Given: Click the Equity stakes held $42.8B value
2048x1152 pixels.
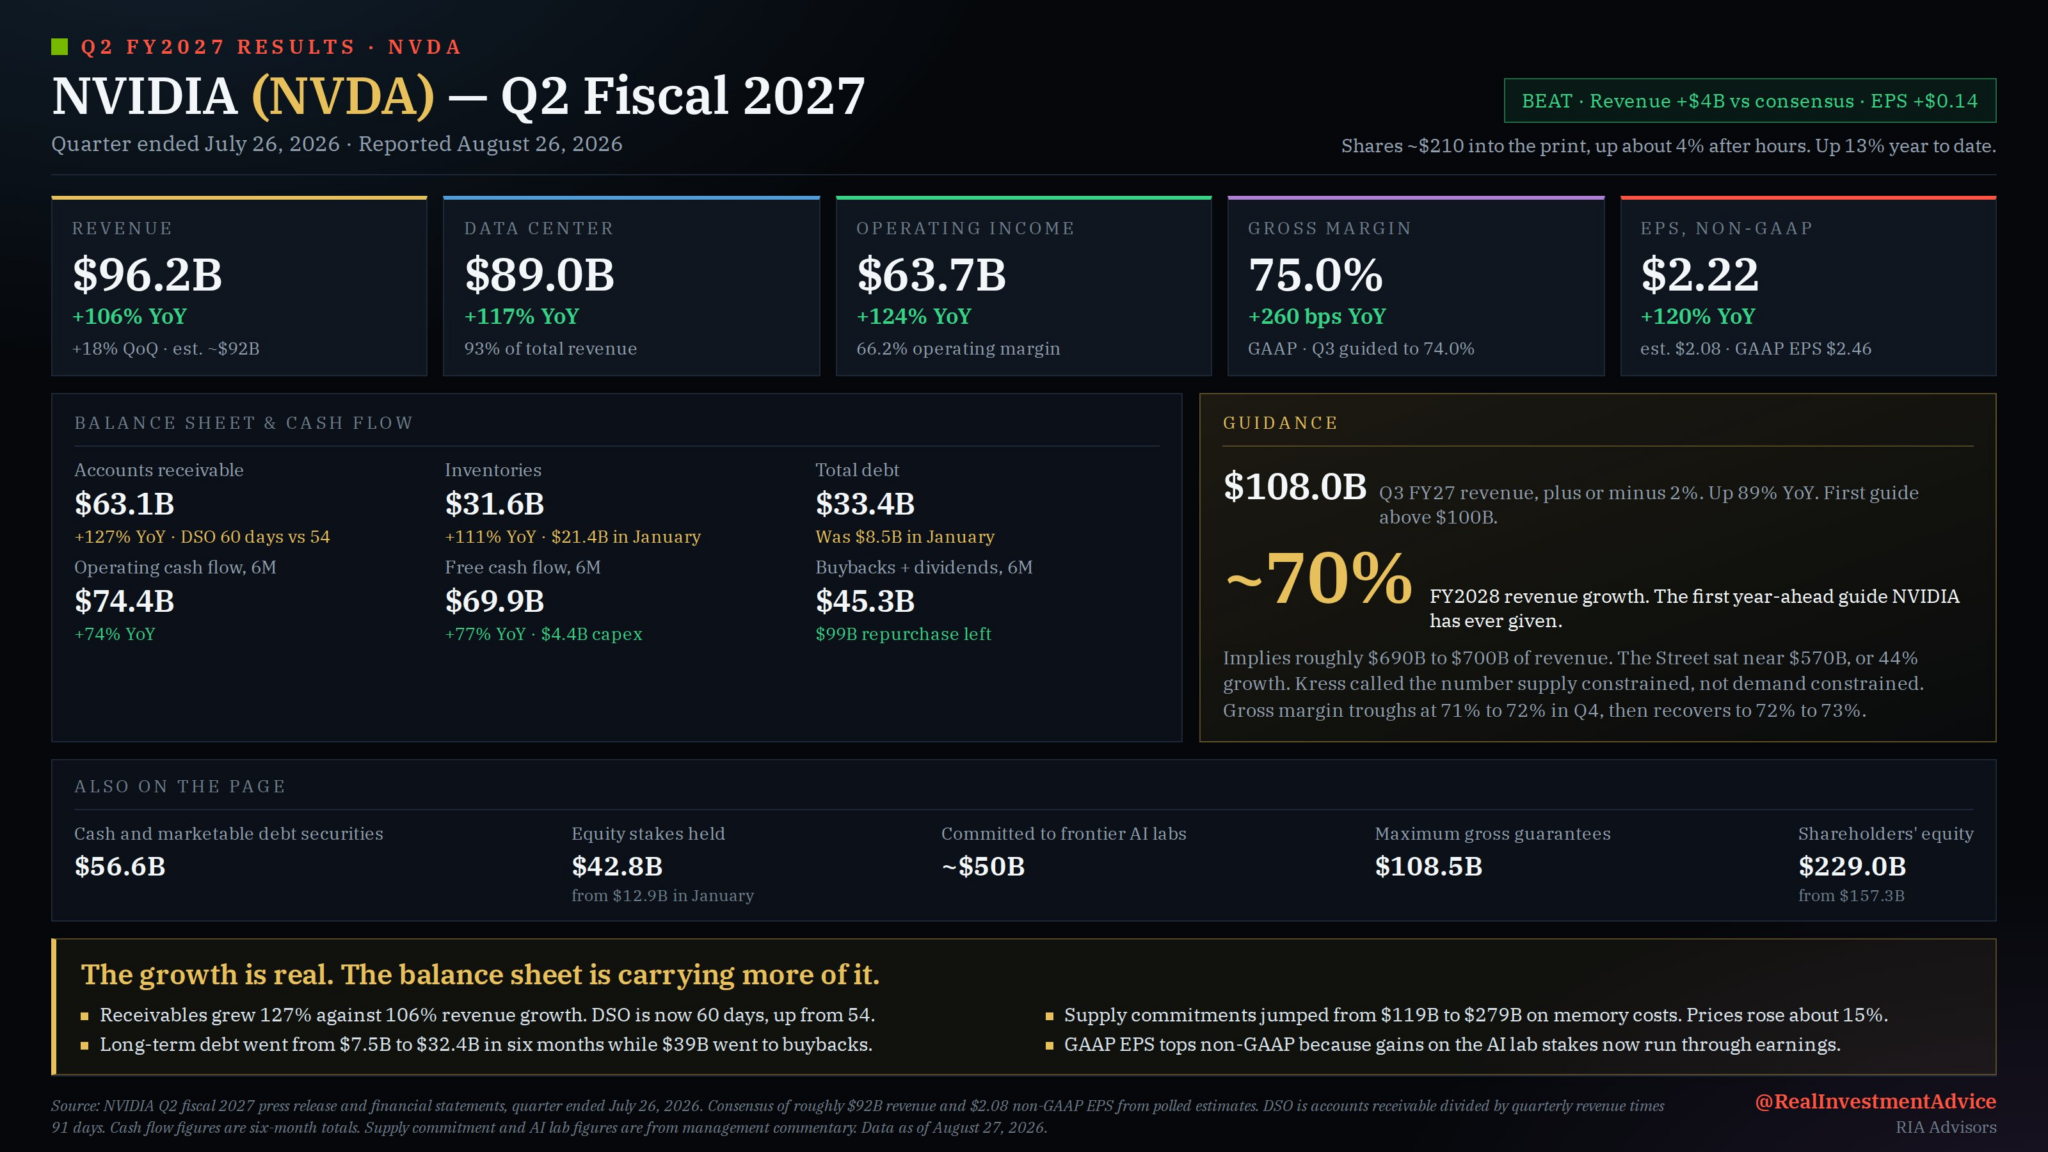Looking at the screenshot, I should [x=617, y=866].
